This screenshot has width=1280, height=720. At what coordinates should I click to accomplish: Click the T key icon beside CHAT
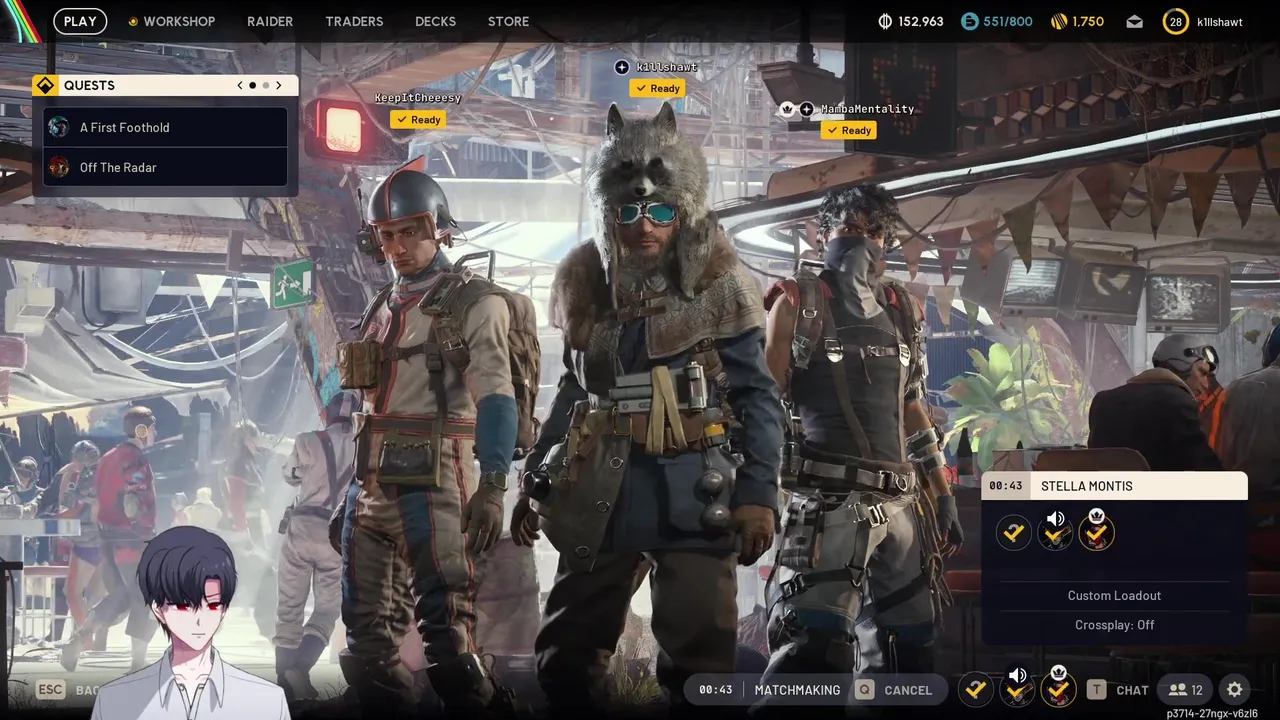tap(1096, 690)
